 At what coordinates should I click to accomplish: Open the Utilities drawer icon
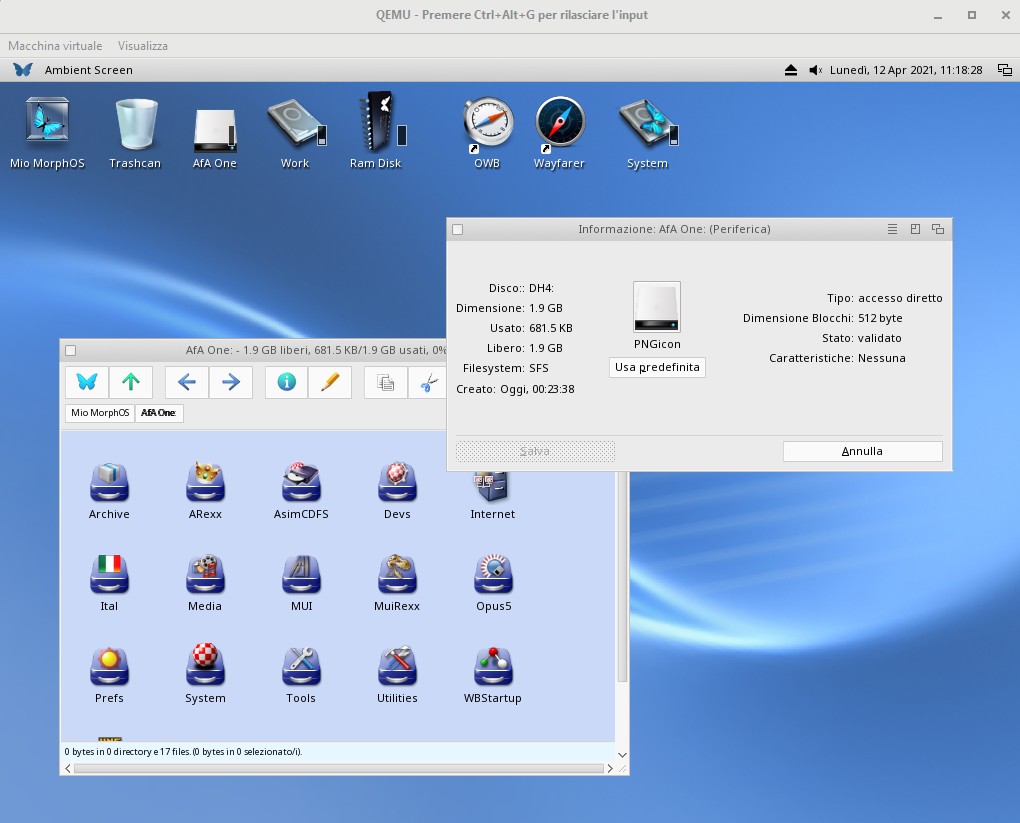pos(397,668)
